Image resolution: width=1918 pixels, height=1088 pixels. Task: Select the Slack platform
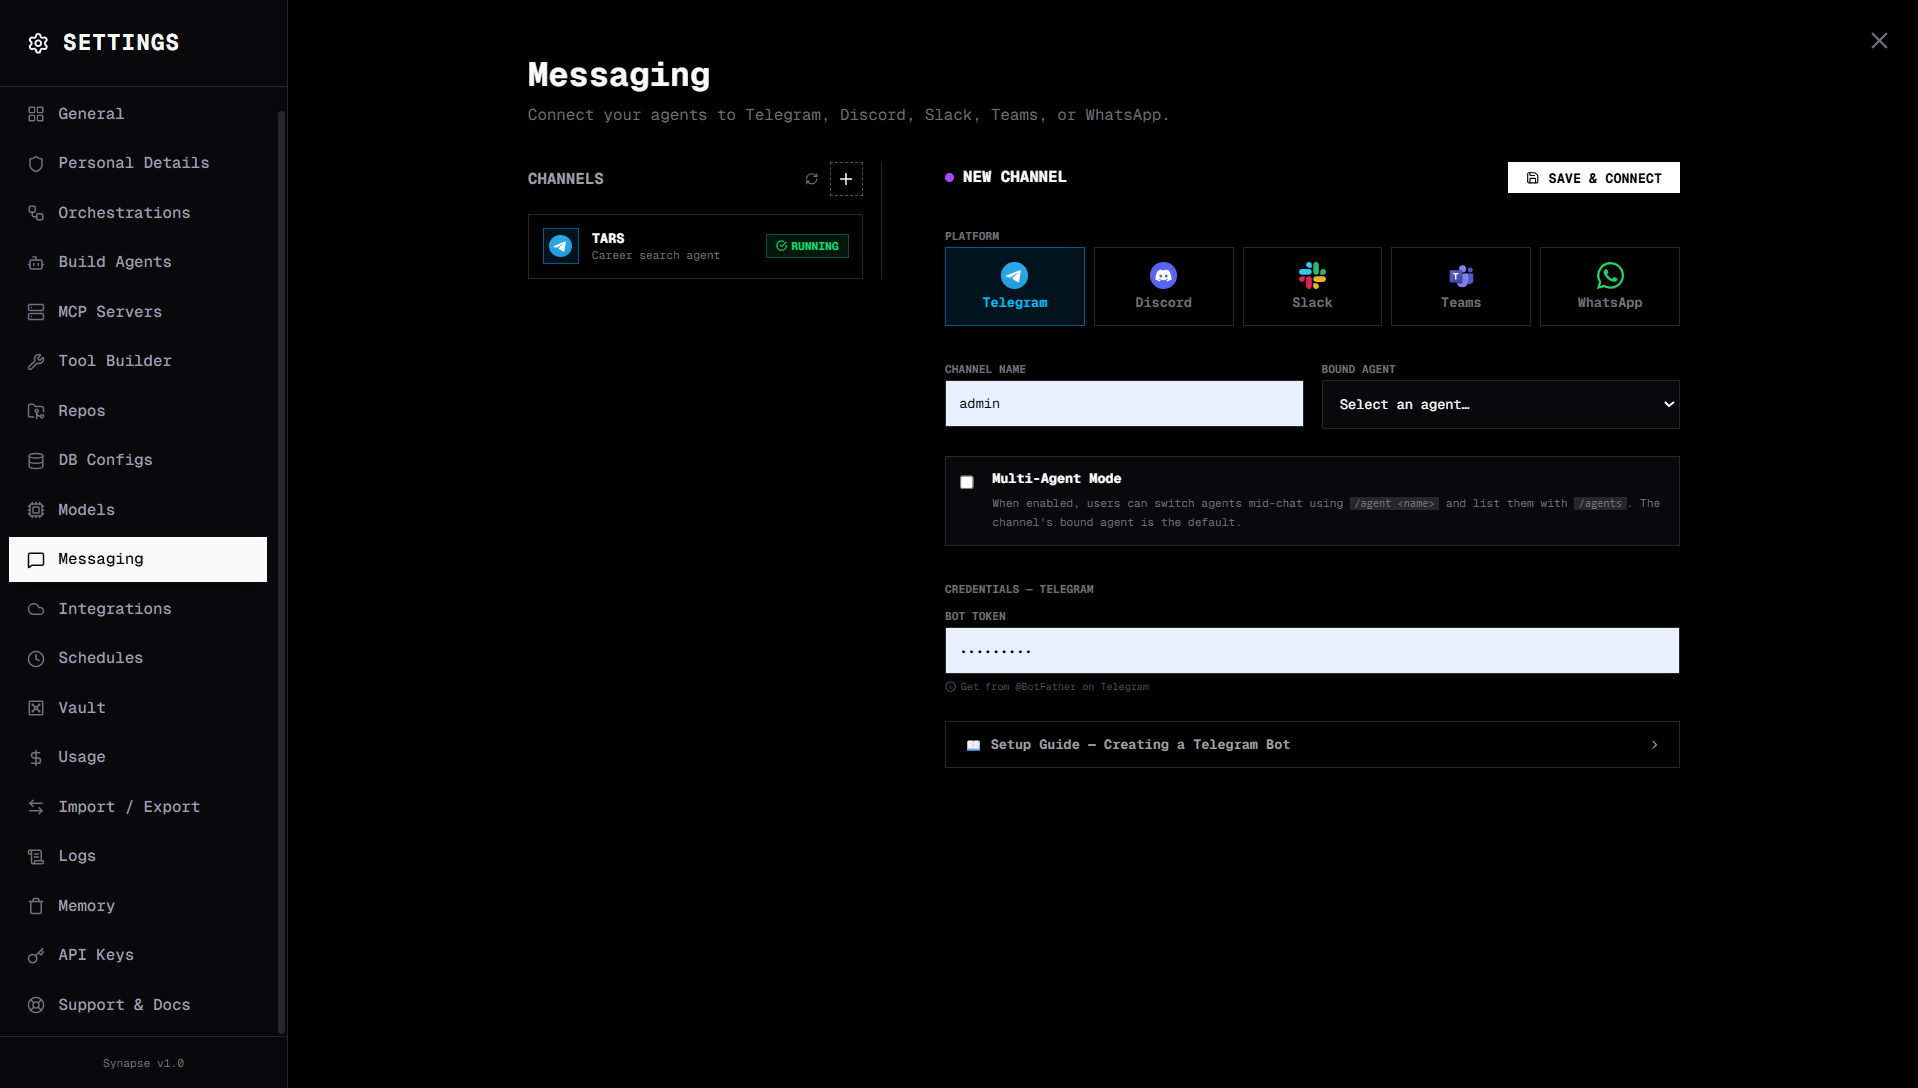[x=1312, y=286]
